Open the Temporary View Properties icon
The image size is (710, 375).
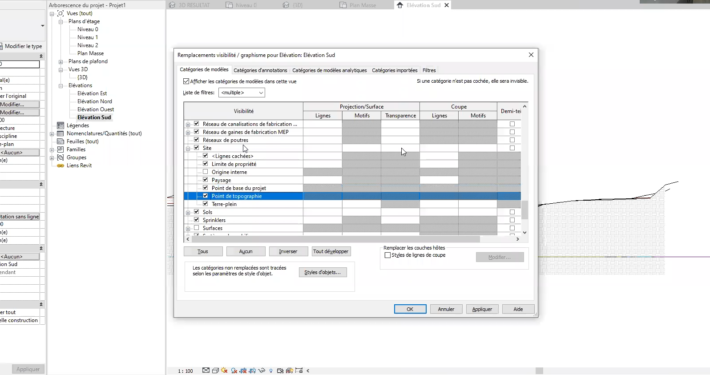(x=280, y=370)
